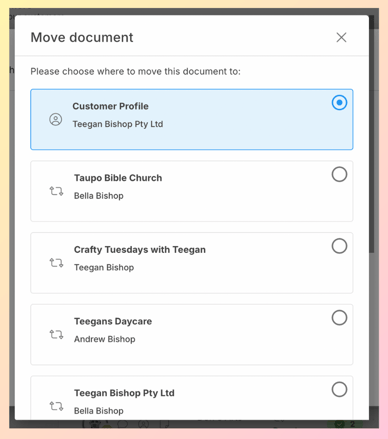Viewport: 388px width, 439px height.
Task: Click the Customer Profile title text
Action: [110, 106]
